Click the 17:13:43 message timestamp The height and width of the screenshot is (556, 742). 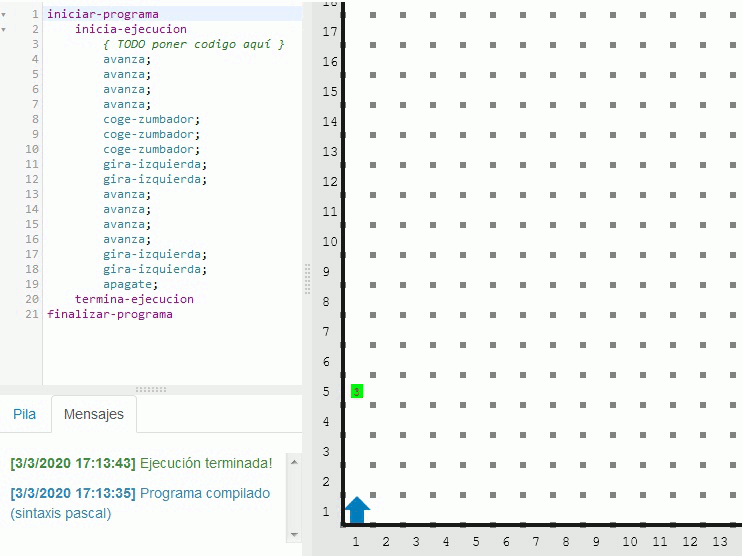point(73,463)
